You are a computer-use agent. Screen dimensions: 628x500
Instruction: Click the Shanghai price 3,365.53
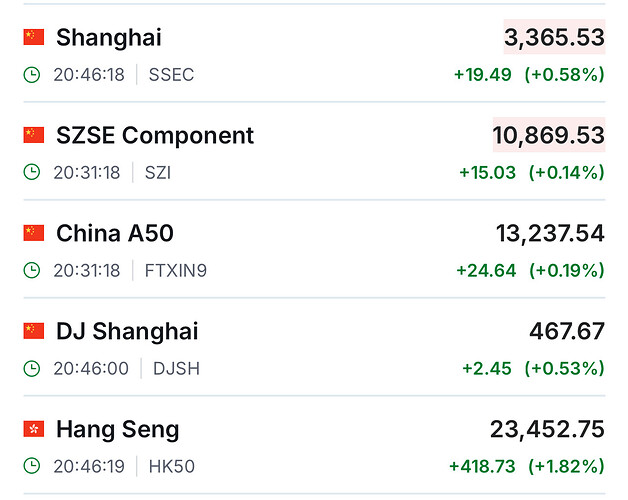pos(554,38)
